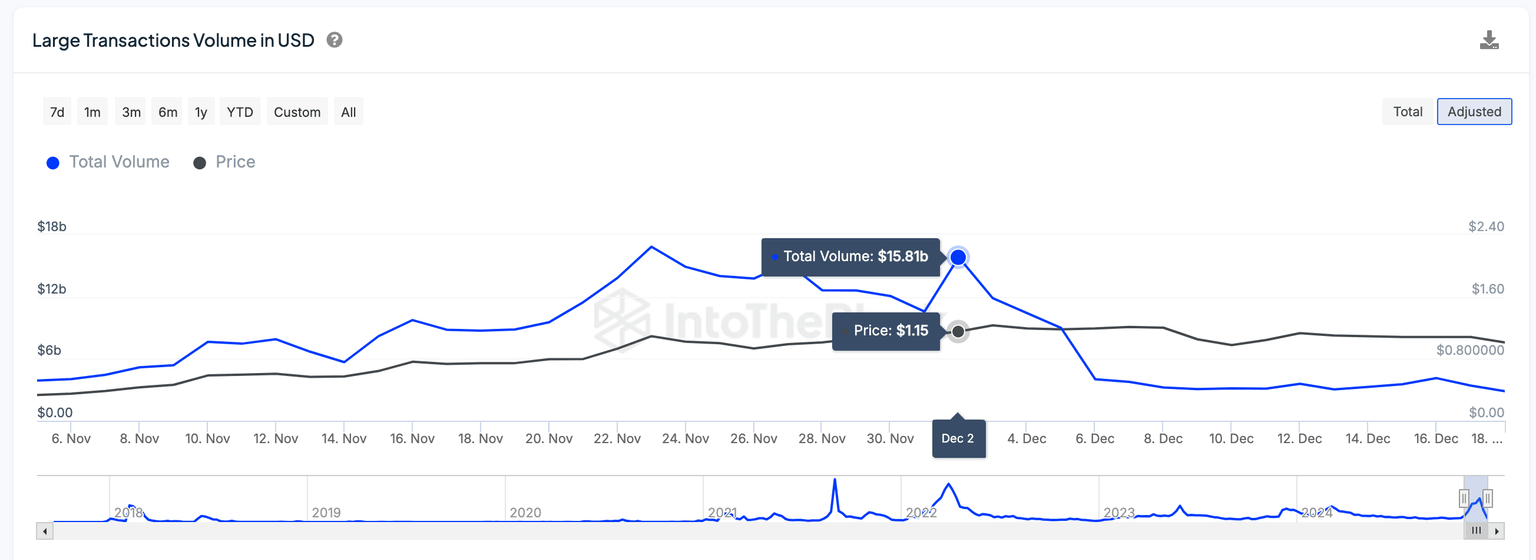Select the 7d time range

[57, 112]
